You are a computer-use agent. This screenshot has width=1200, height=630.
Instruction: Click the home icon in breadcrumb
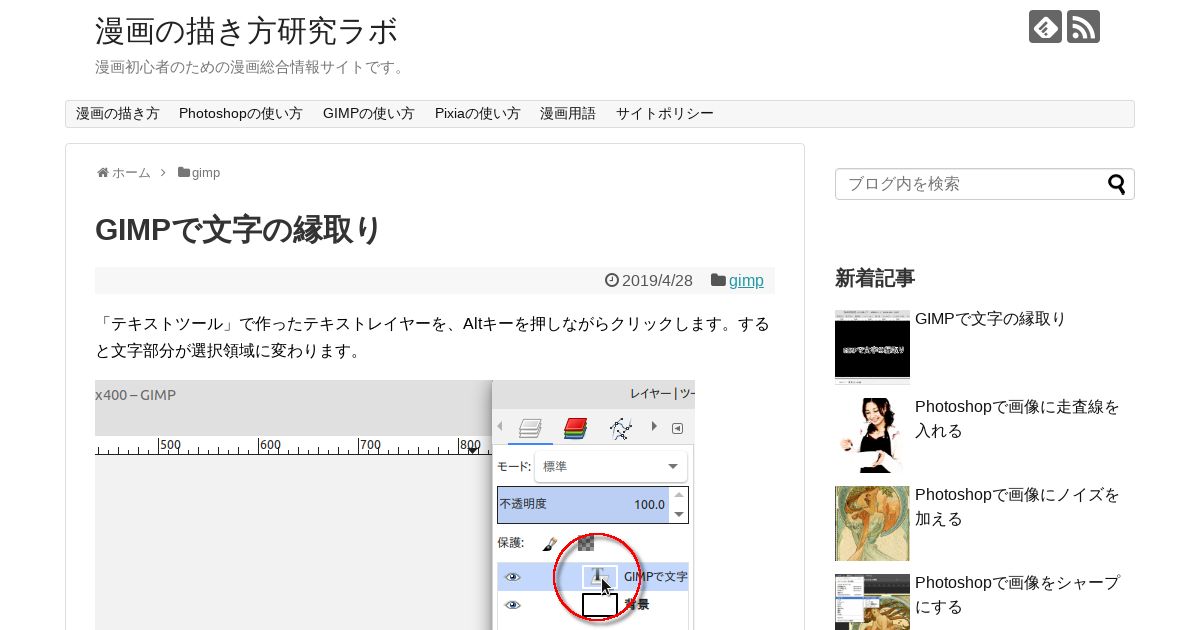click(102, 172)
